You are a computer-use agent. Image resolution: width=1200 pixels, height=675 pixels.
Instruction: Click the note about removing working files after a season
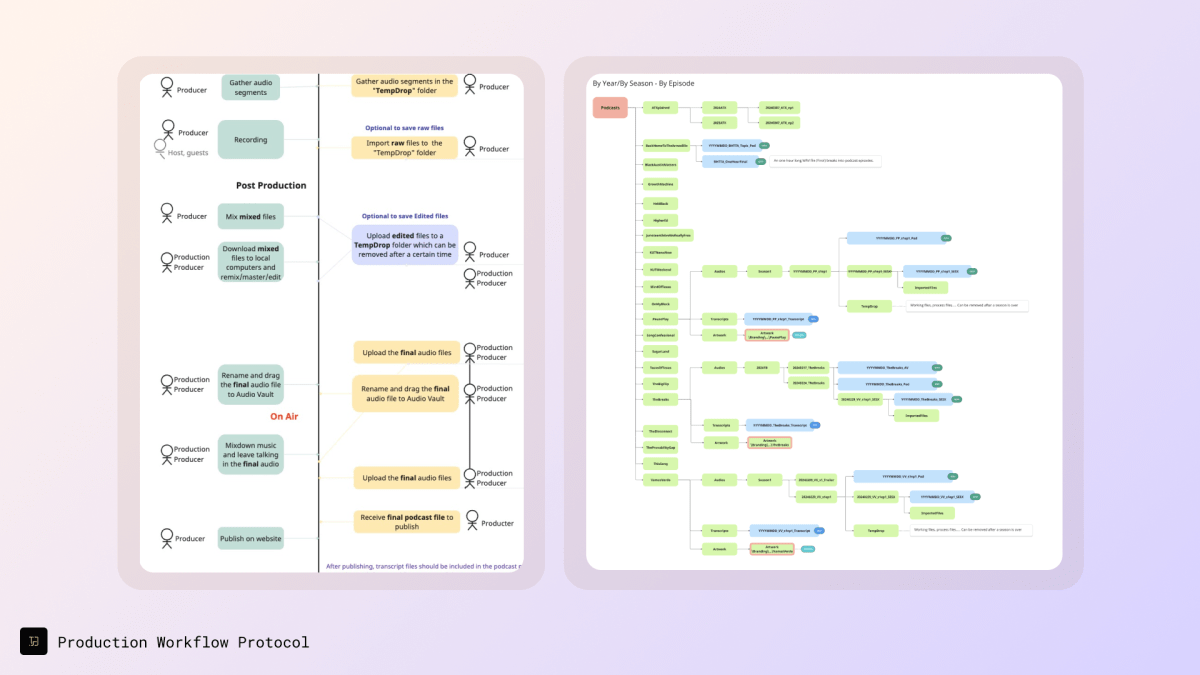coord(968,306)
